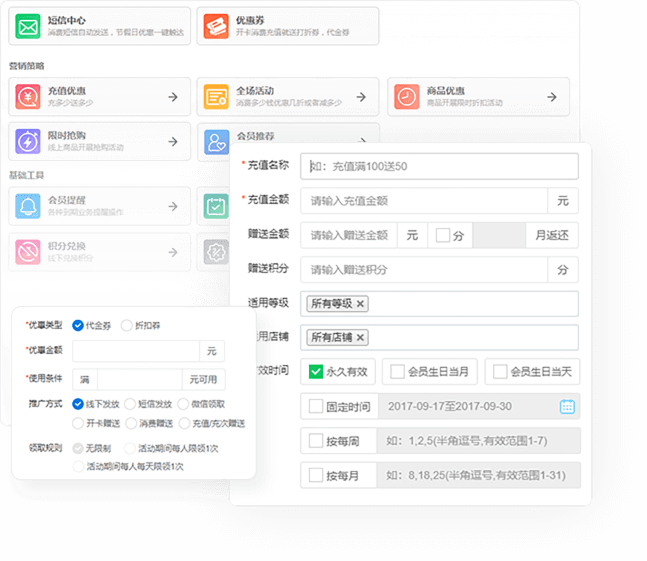Toggle the 永久有效 checkbox
The width and height of the screenshot is (647, 561).
click(316, 372)
